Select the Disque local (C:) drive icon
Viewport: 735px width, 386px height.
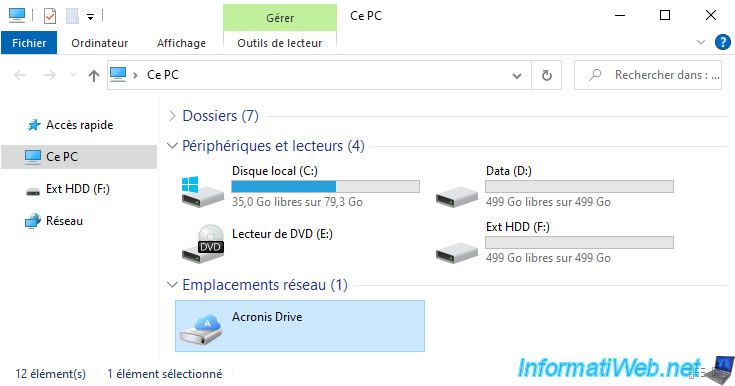coord(202,191)
